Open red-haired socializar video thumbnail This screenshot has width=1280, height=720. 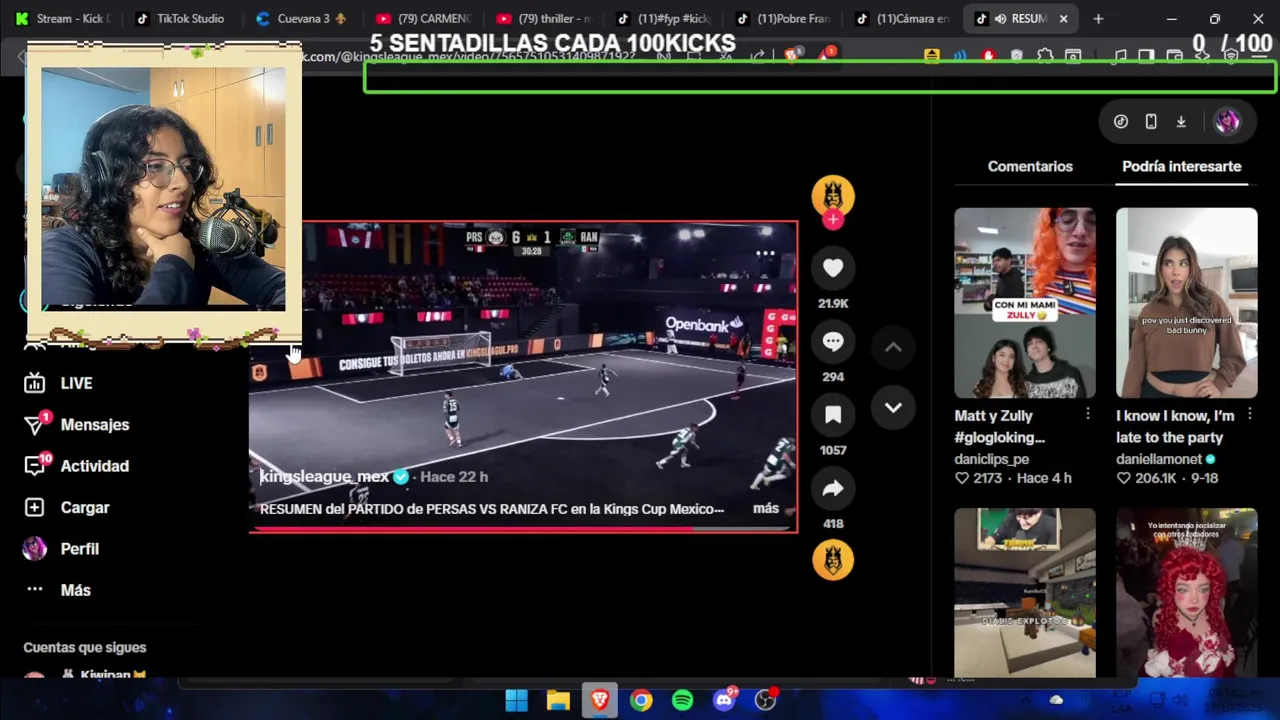(x=1186, y=593)
